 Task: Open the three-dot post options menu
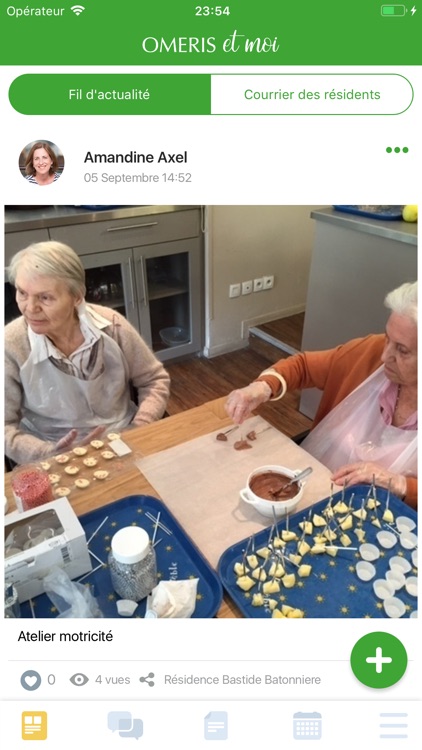point(397,150)
